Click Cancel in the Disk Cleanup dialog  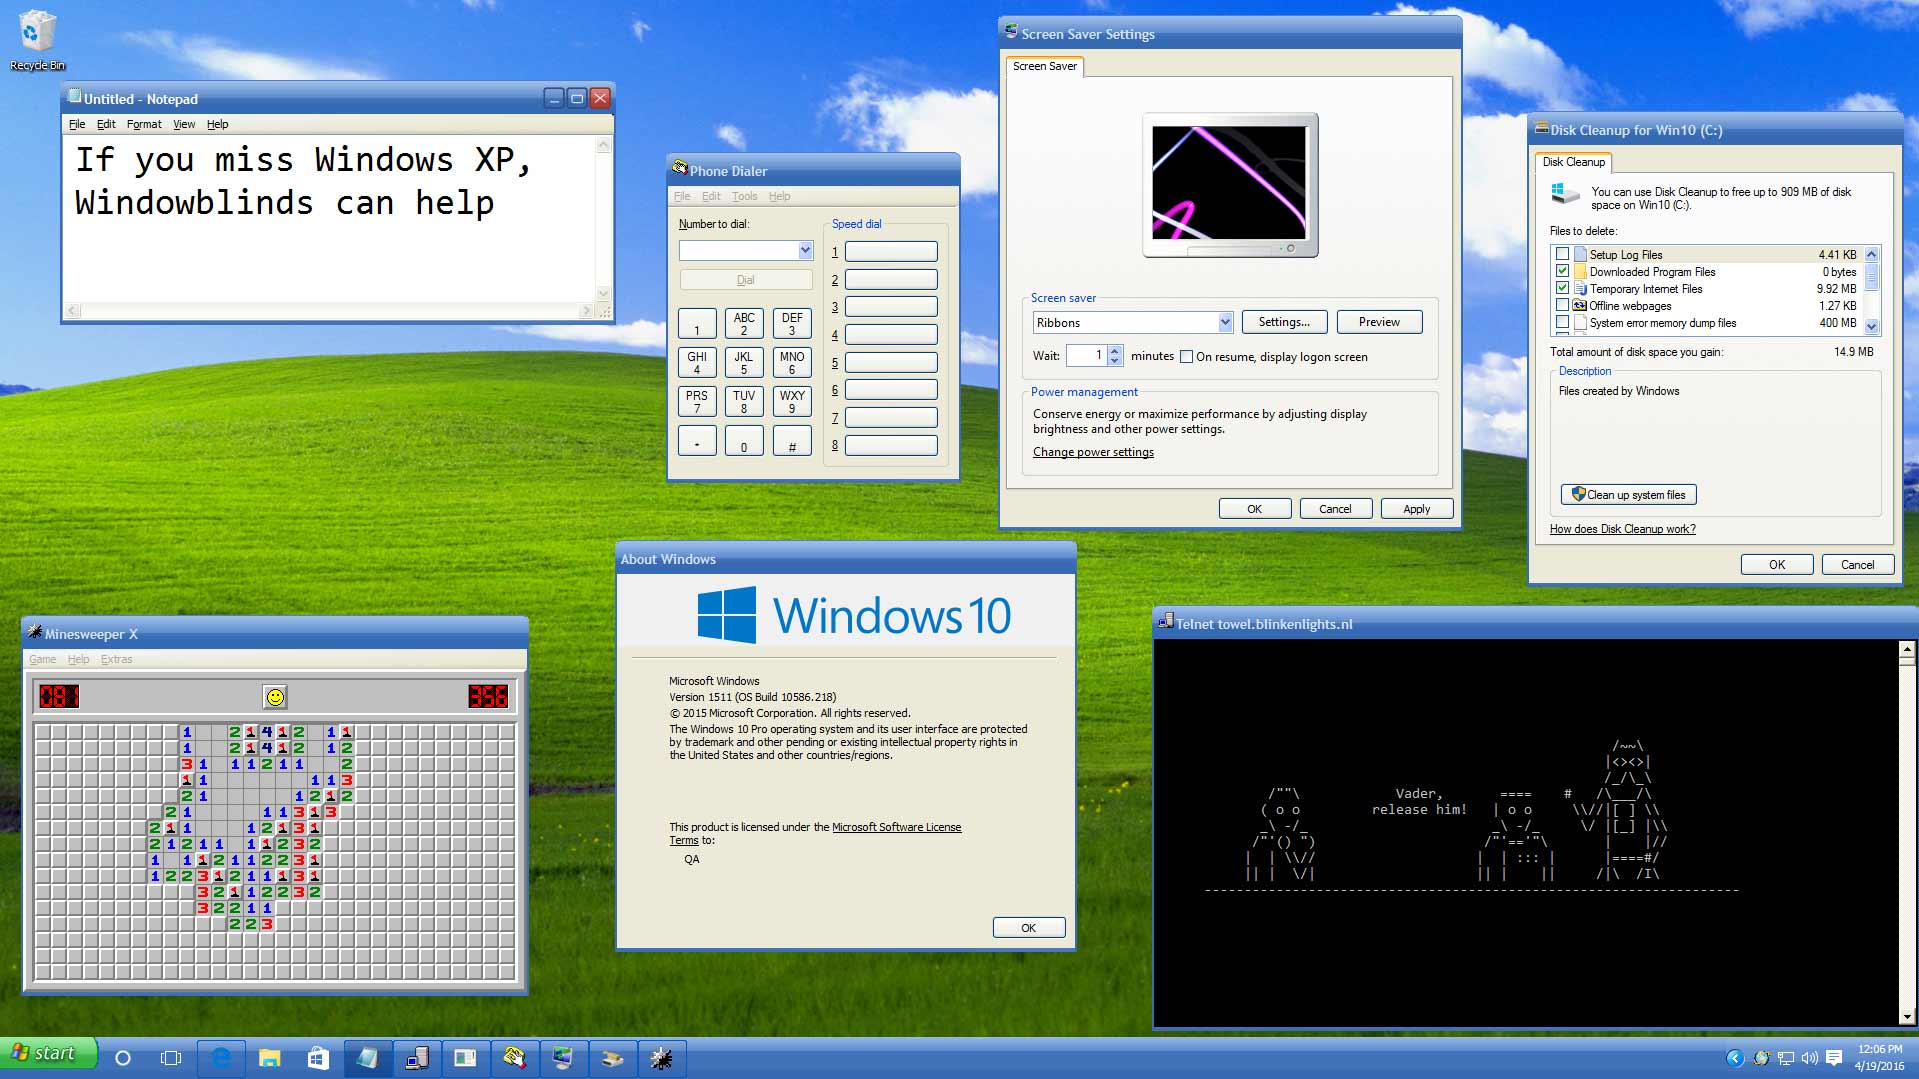click(1857, 564)
